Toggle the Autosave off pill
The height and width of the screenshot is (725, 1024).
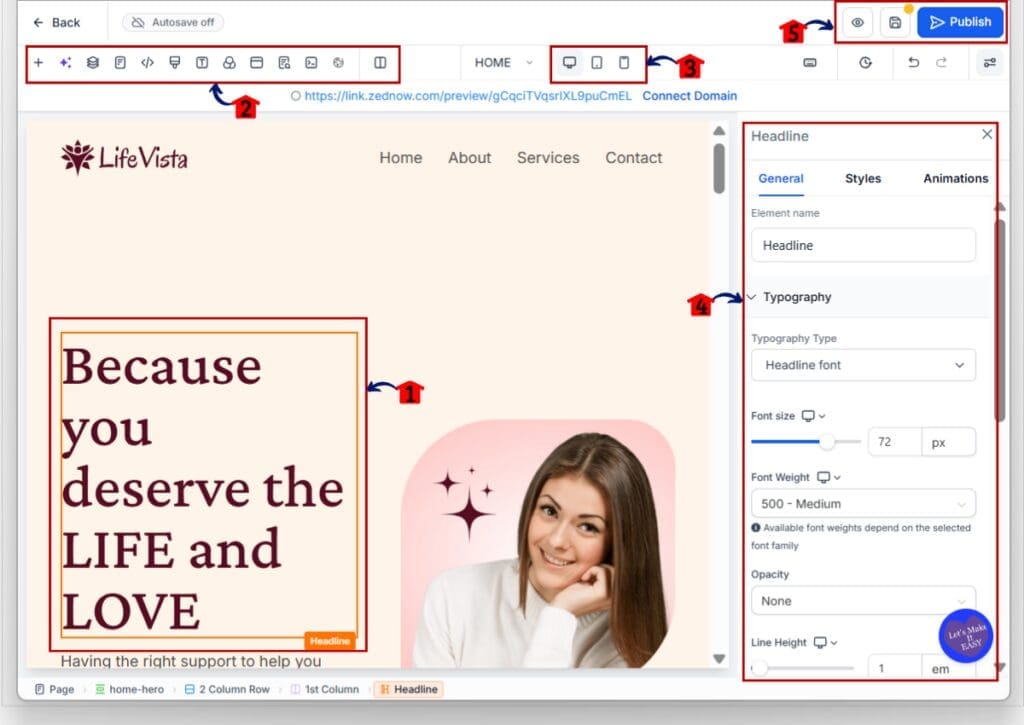point(173,22)
